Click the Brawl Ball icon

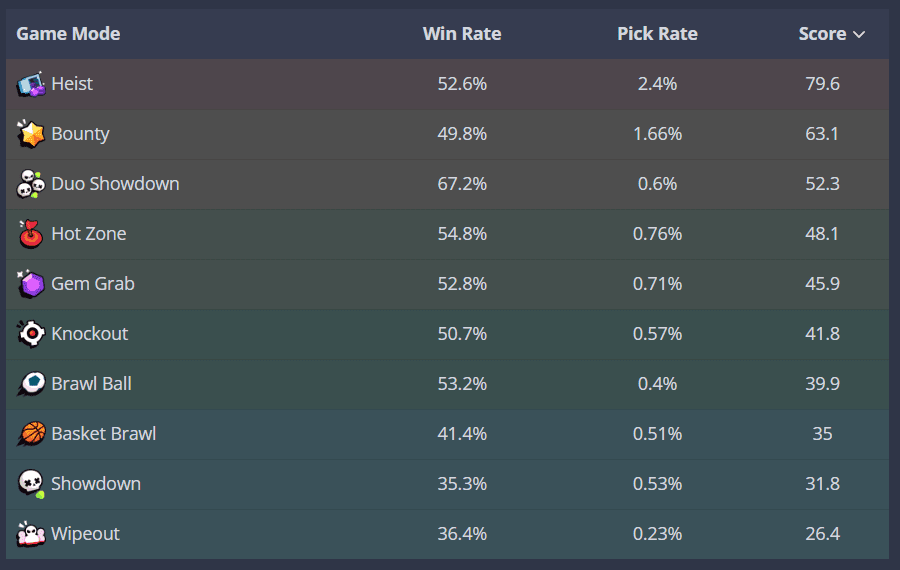click(x=31, y=384)
